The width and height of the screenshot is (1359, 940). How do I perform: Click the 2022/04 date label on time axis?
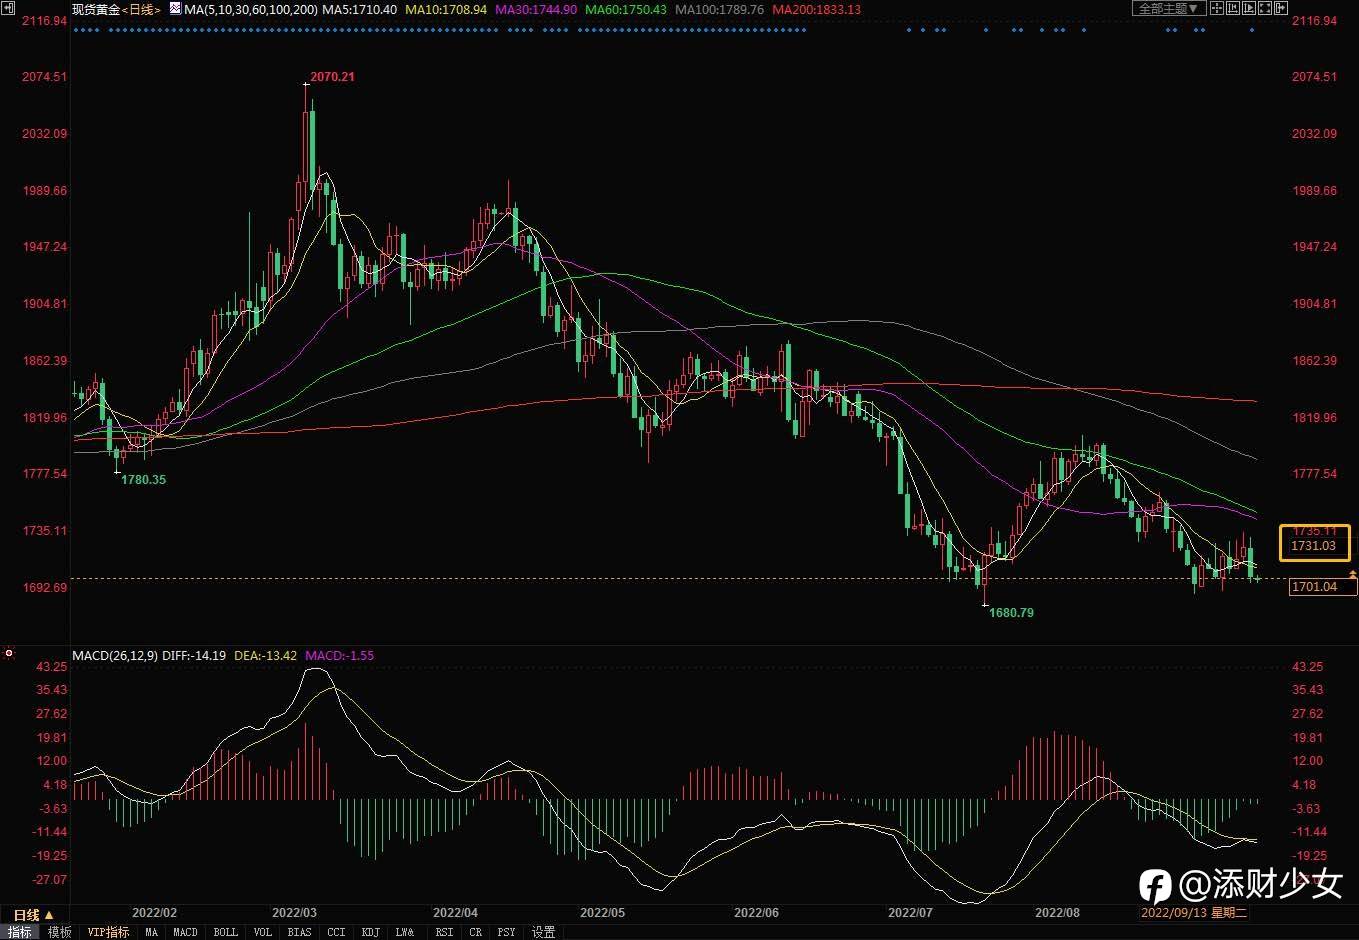[455, 912]
